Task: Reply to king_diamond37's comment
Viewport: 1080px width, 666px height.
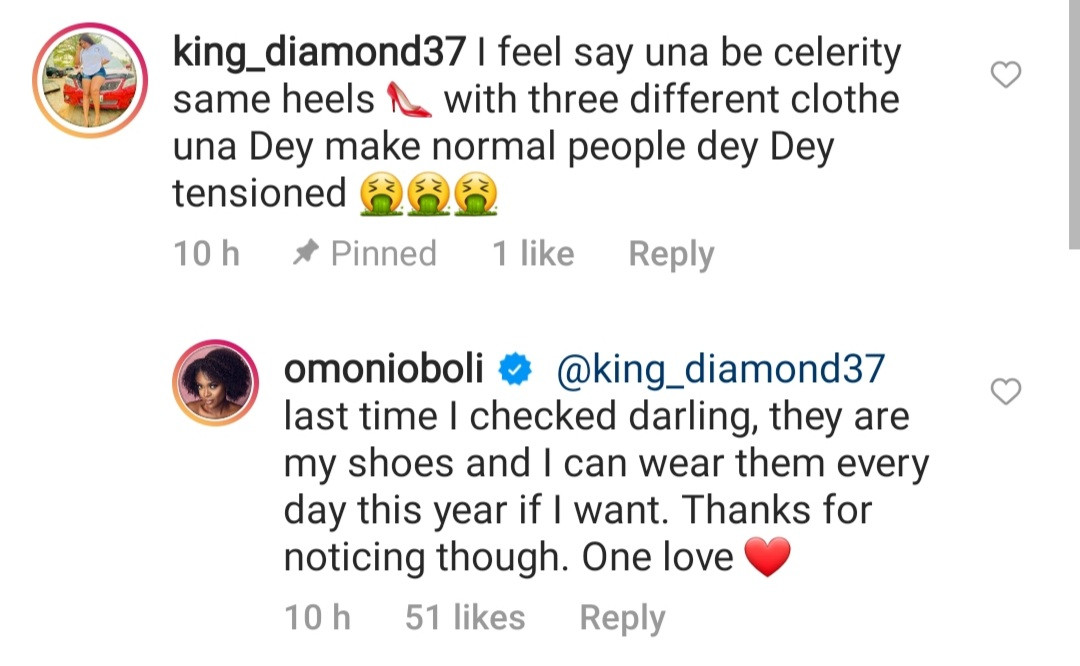Action: pyautogui.click(x=671, y=254)
